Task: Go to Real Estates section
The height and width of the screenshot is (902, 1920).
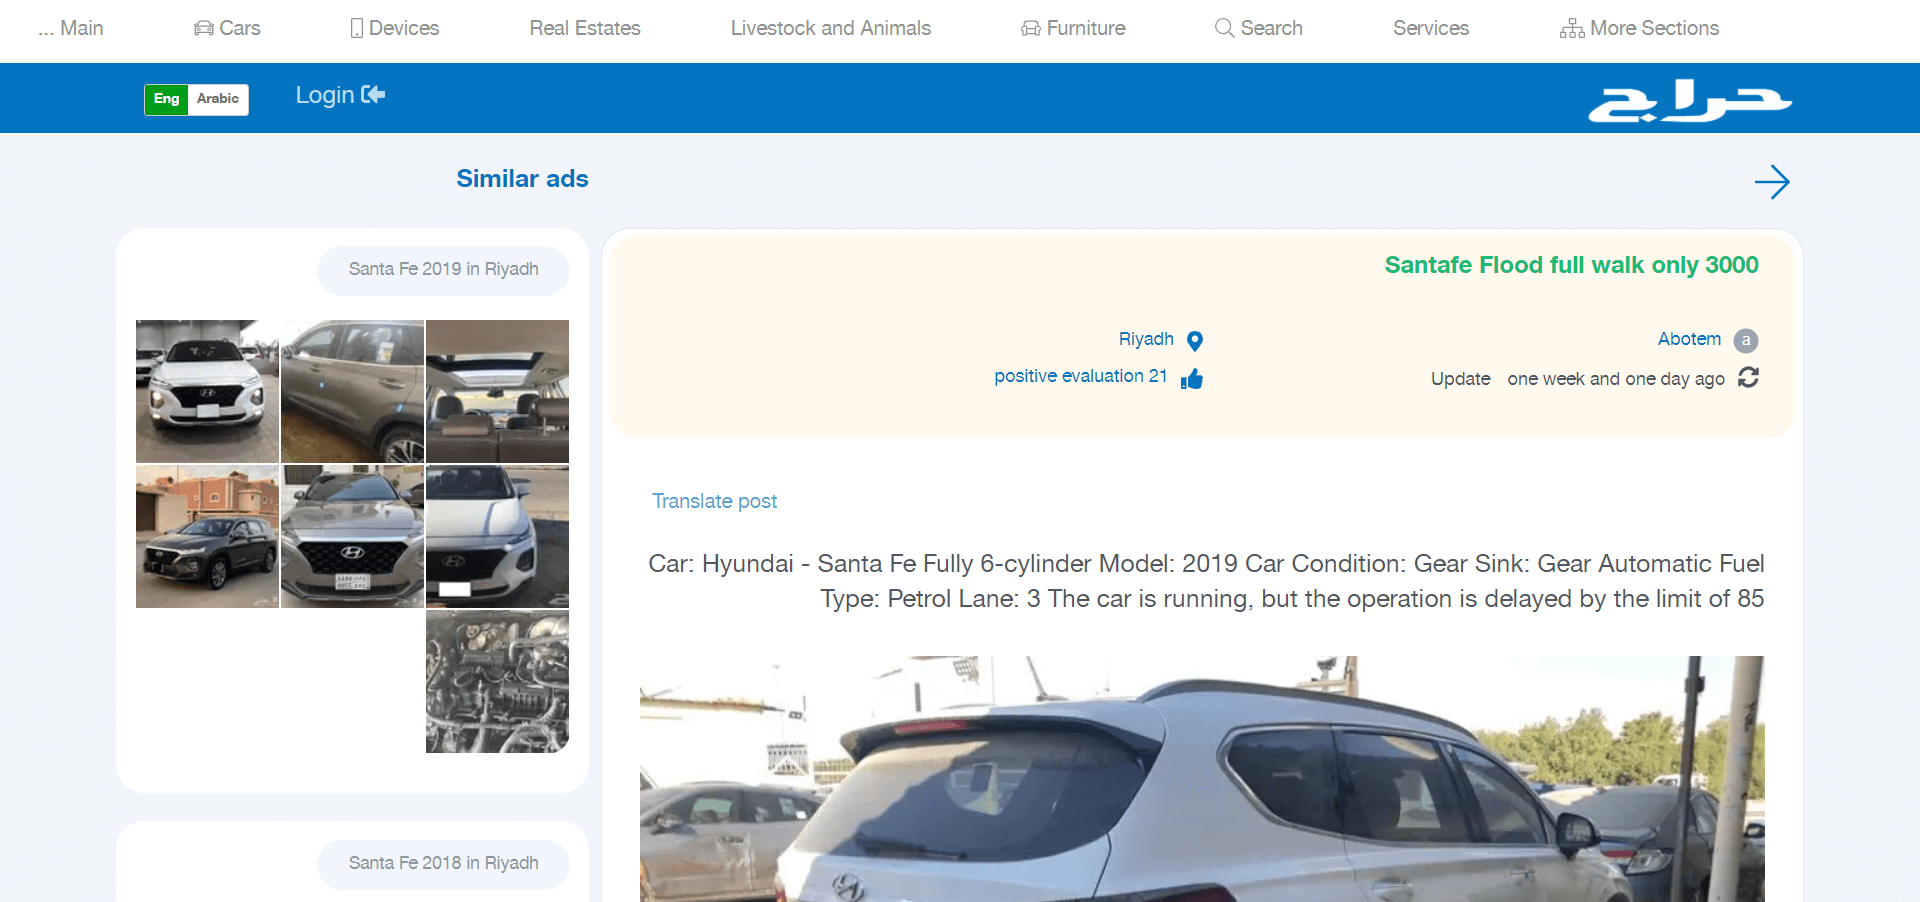Action: (585, 28)
